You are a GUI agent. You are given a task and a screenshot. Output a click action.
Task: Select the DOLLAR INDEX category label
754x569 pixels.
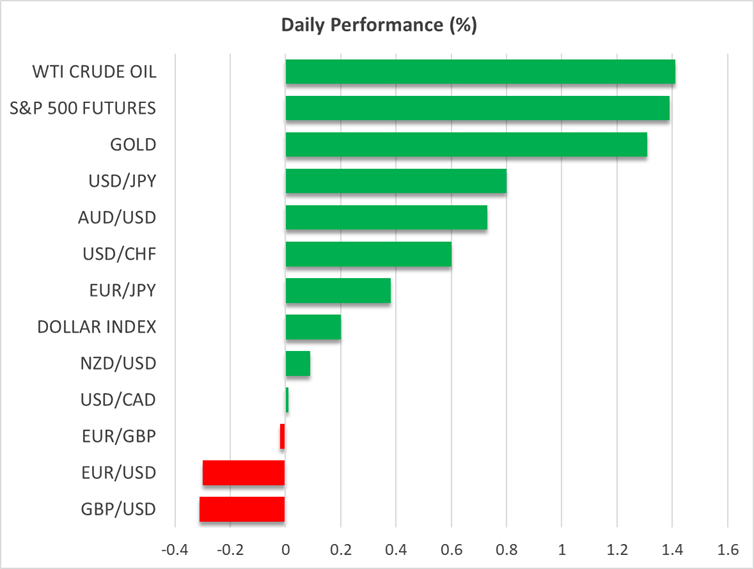[96, 327]
